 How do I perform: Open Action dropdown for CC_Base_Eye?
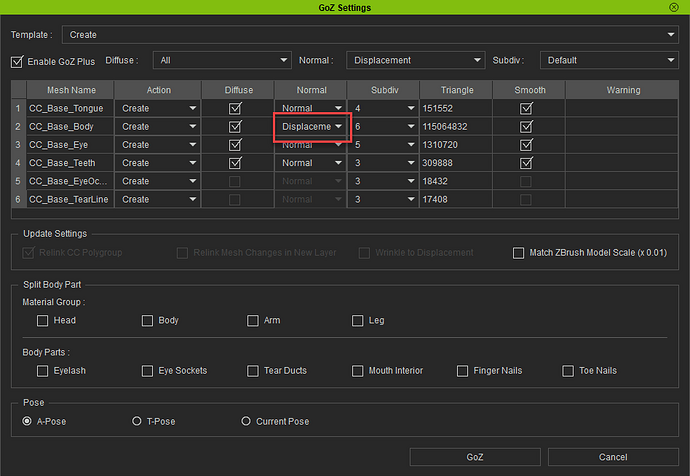point(158,145)
